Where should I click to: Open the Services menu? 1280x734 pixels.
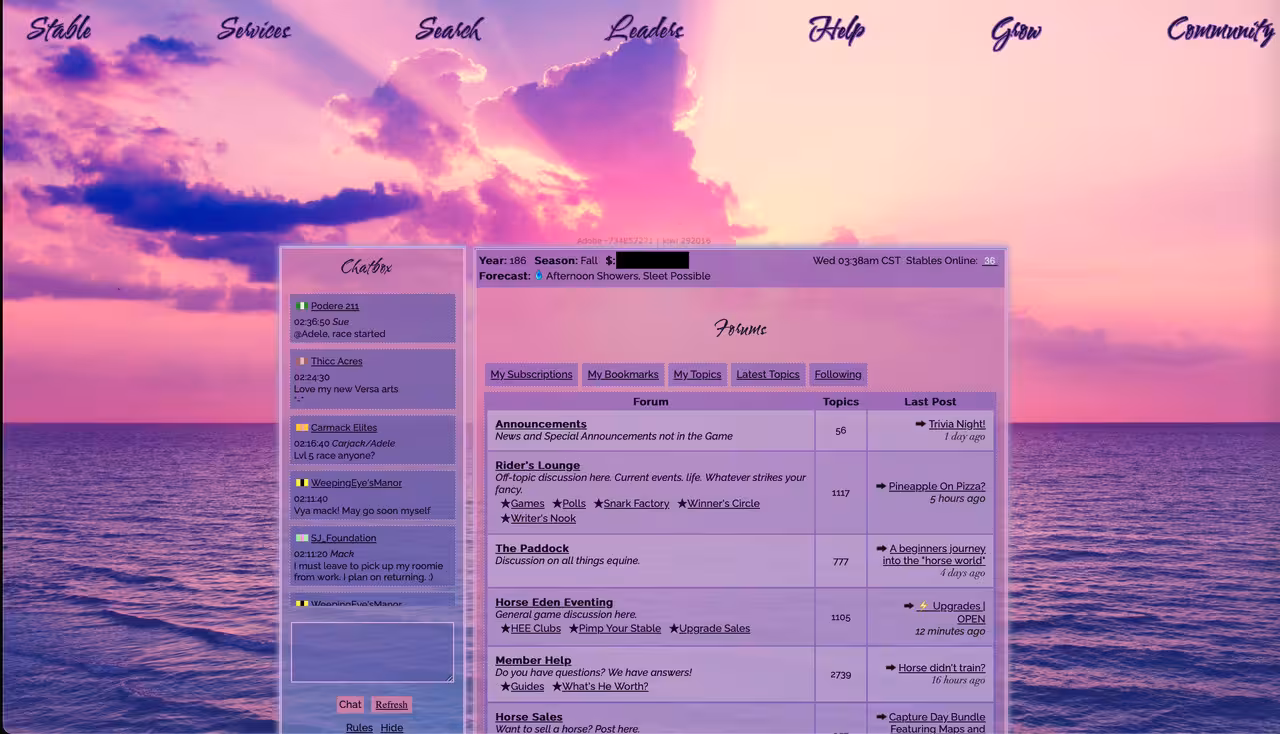254,29
